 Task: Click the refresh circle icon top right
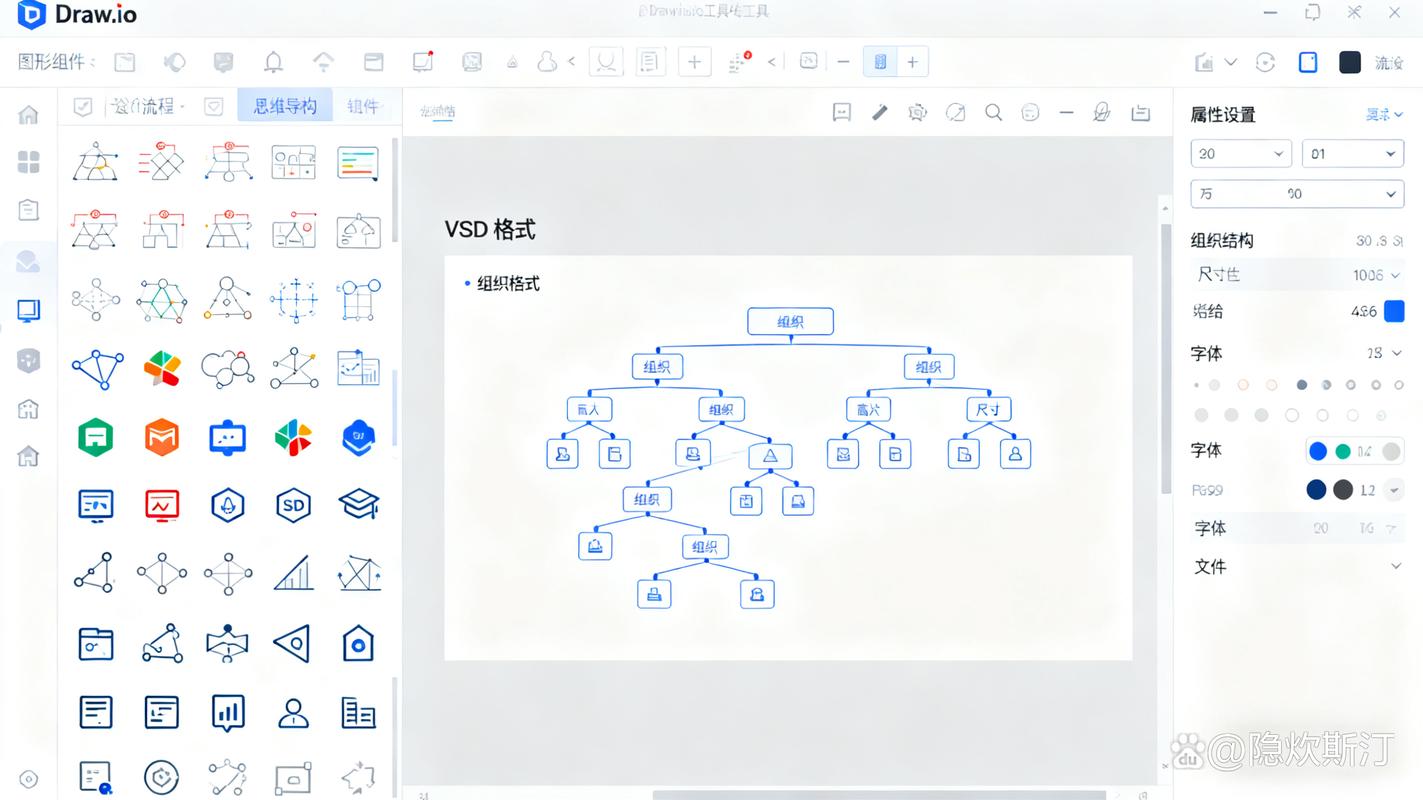point(1265,62)
